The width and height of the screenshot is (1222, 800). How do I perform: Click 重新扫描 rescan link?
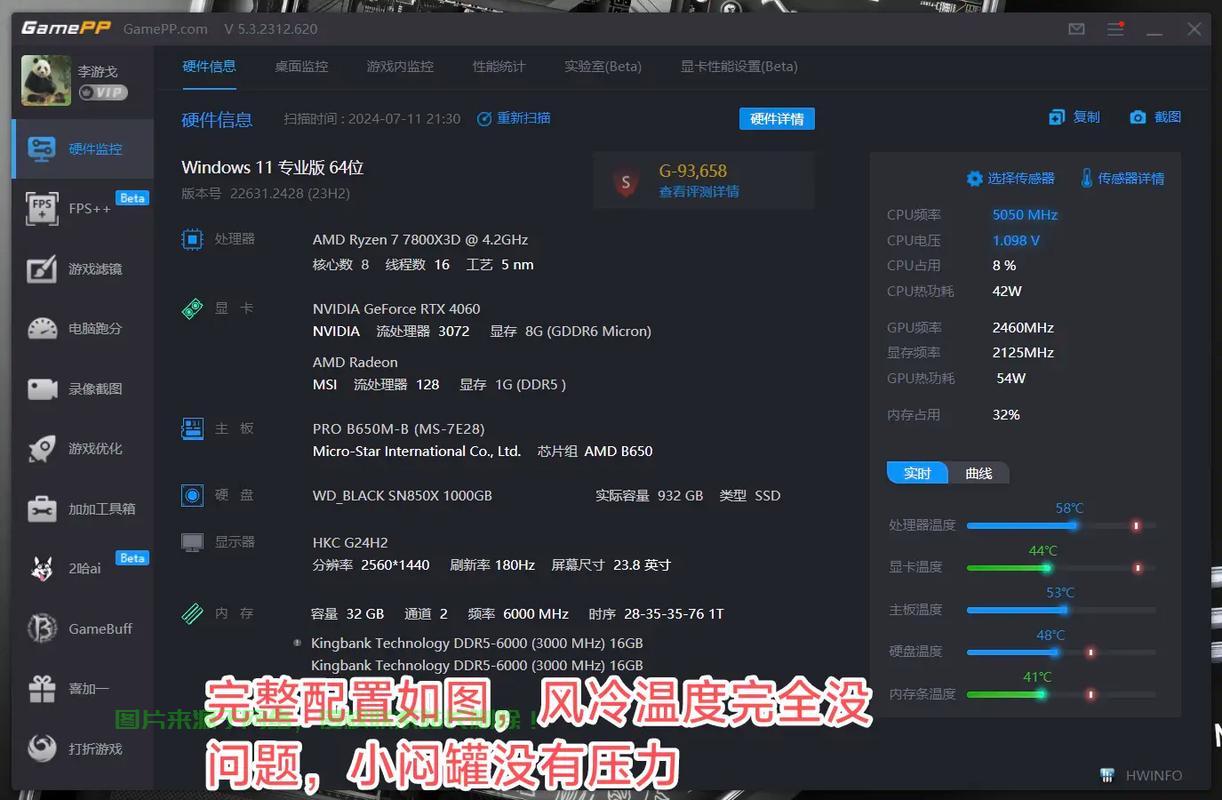click(514, 118)
